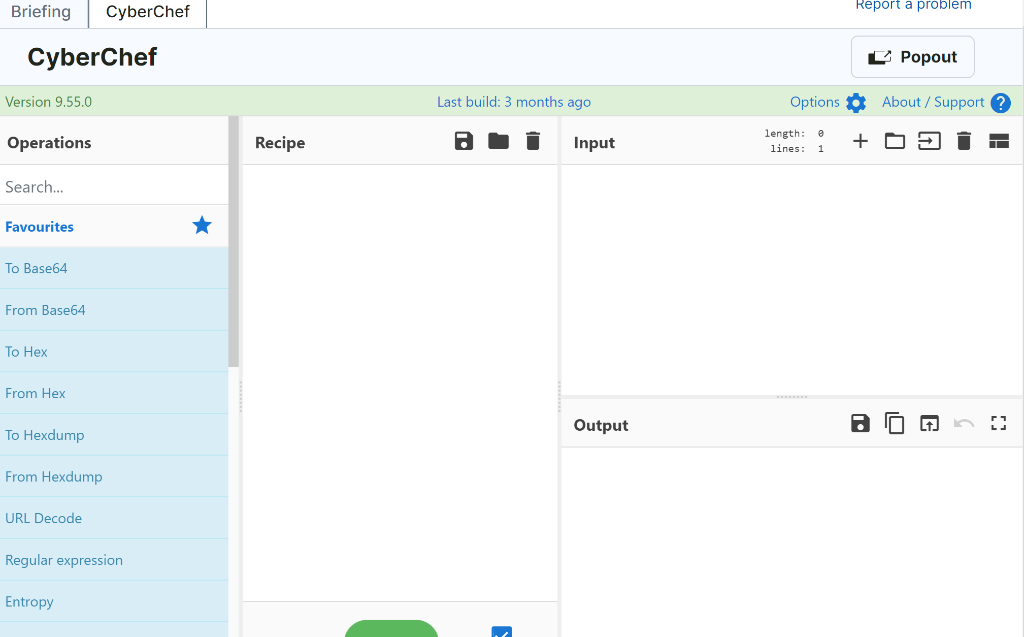Image resolution: width=1024 pixels, height=637 pixels.
Task: Click the green Bake button
Action: (391, 629)
